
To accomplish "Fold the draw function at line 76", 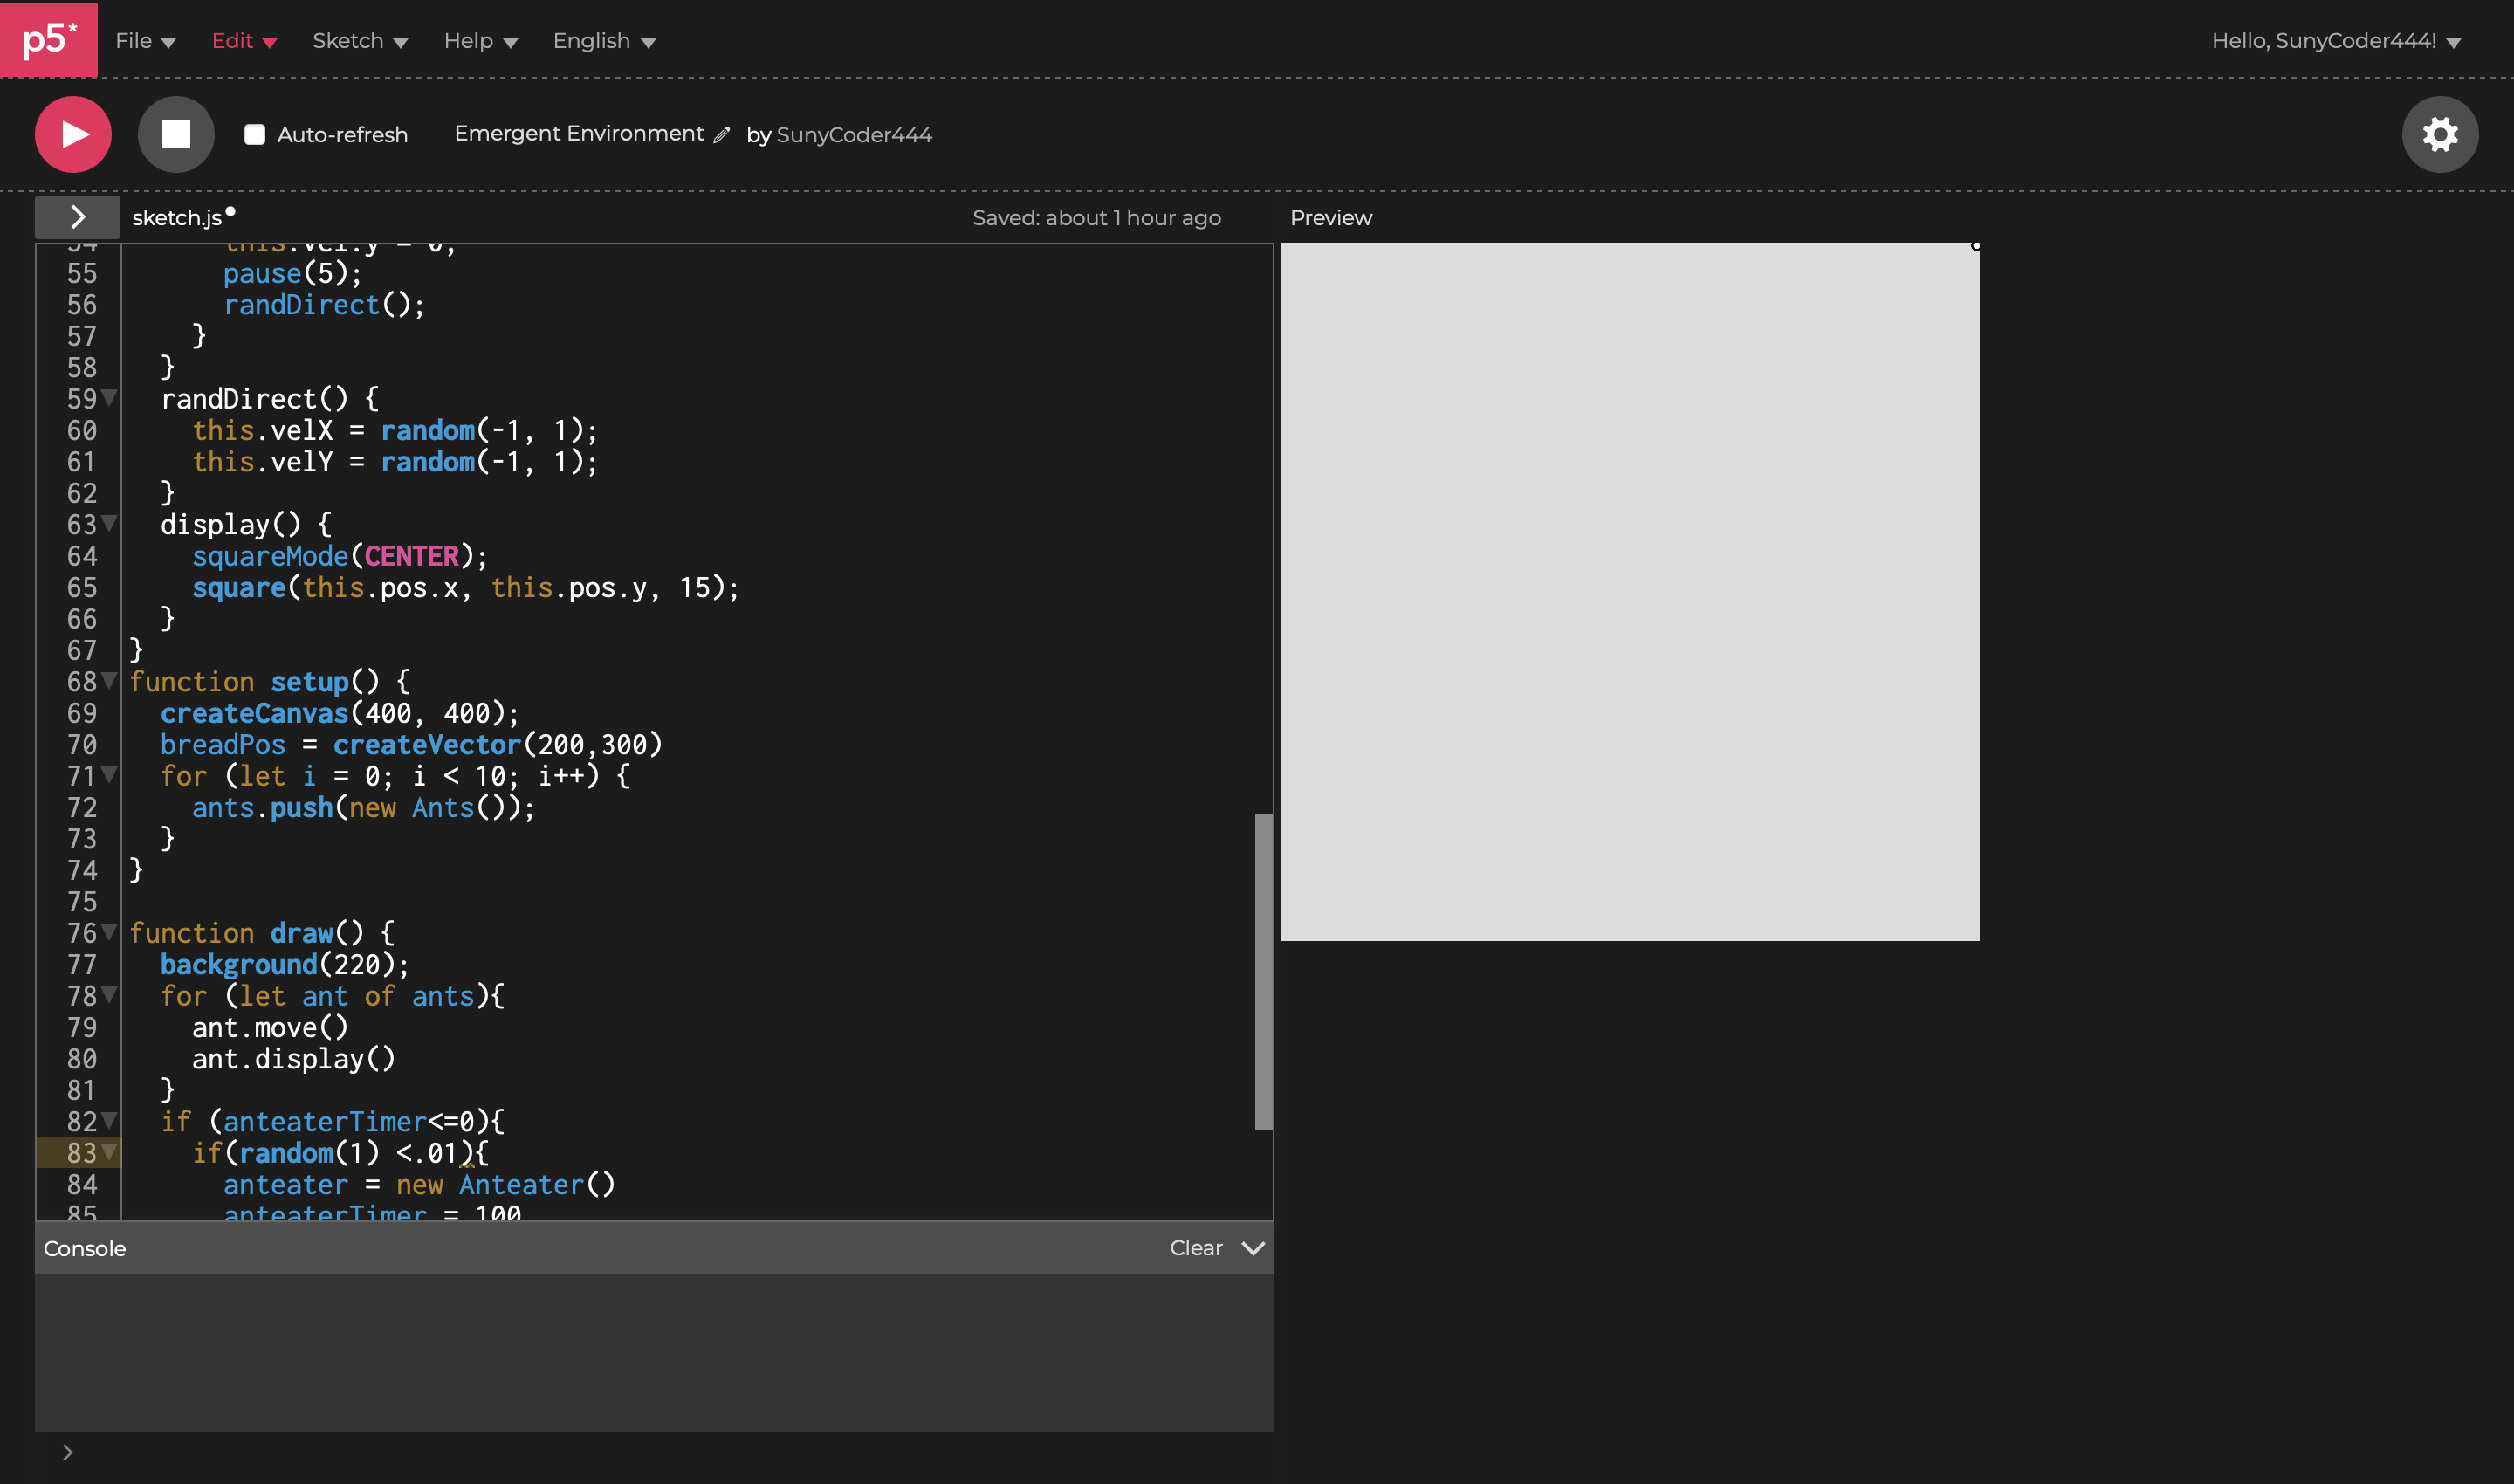I will coord(109,932).
